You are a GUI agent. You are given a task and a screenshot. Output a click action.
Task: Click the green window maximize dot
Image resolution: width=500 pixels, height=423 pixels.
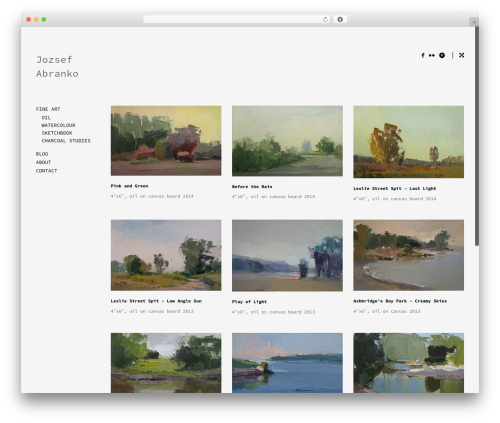click(x=44, y=19)
